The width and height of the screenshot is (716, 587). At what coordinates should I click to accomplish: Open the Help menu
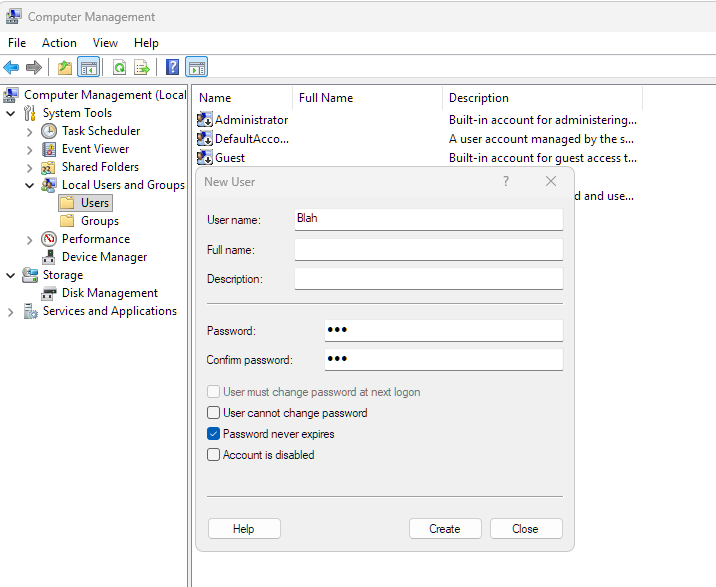(146, 43)
